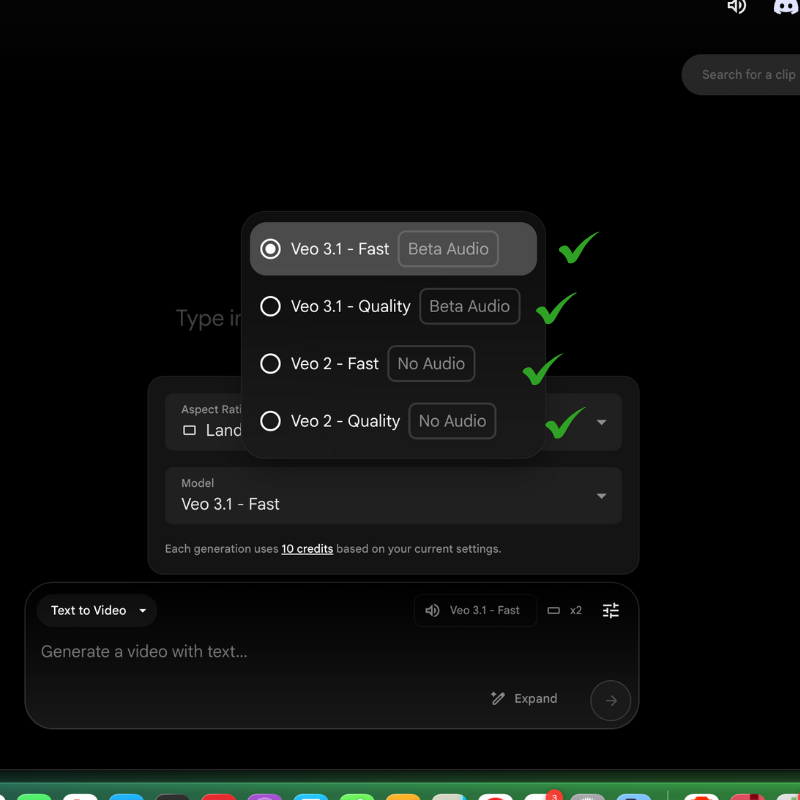This screenshot has height=800, width=800.
Task: Expand the Model dropdown arrow
Action: click(601, 496)
